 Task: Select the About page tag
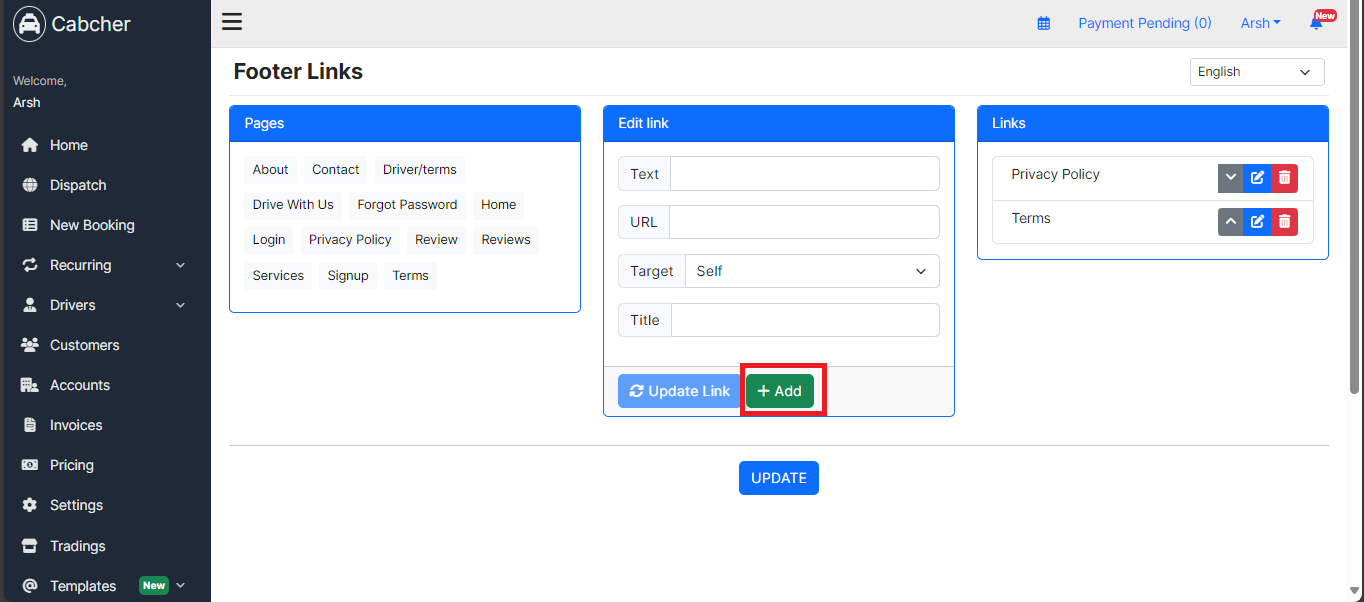[x=270, y=170]
